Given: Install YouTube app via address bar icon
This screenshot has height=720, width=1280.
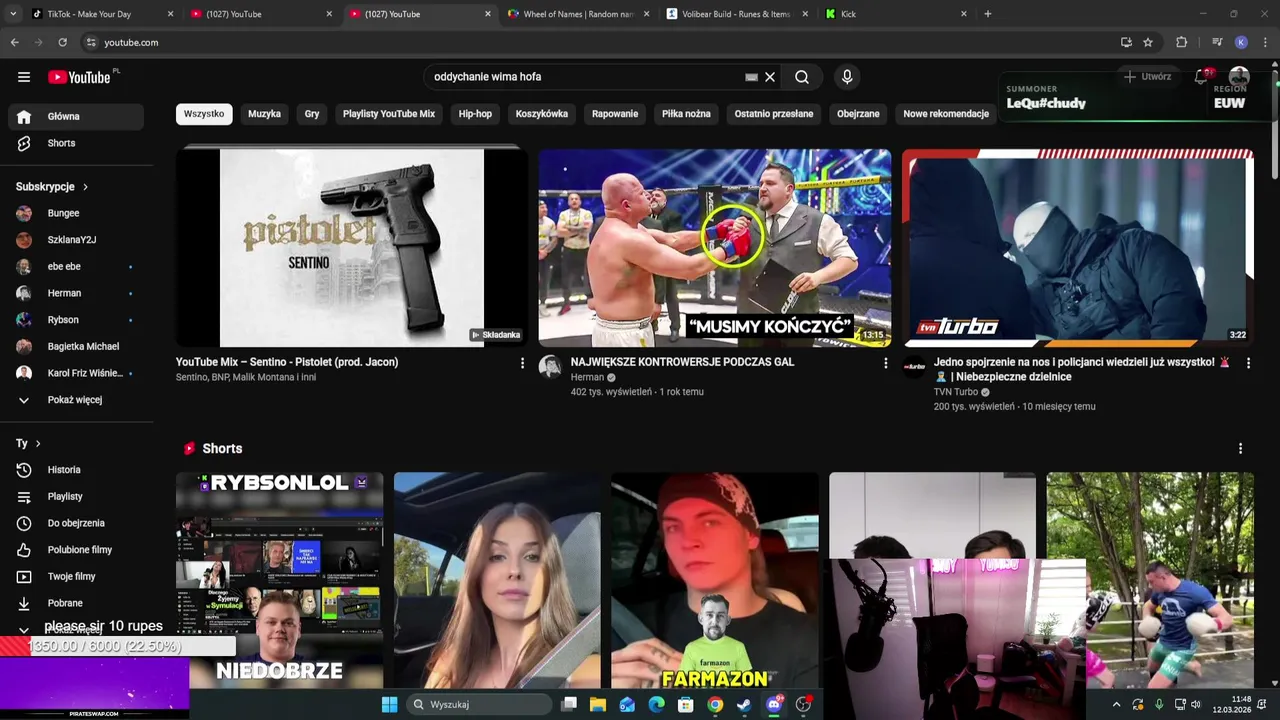Looking at the screenshot, I should coord(1126,42).
